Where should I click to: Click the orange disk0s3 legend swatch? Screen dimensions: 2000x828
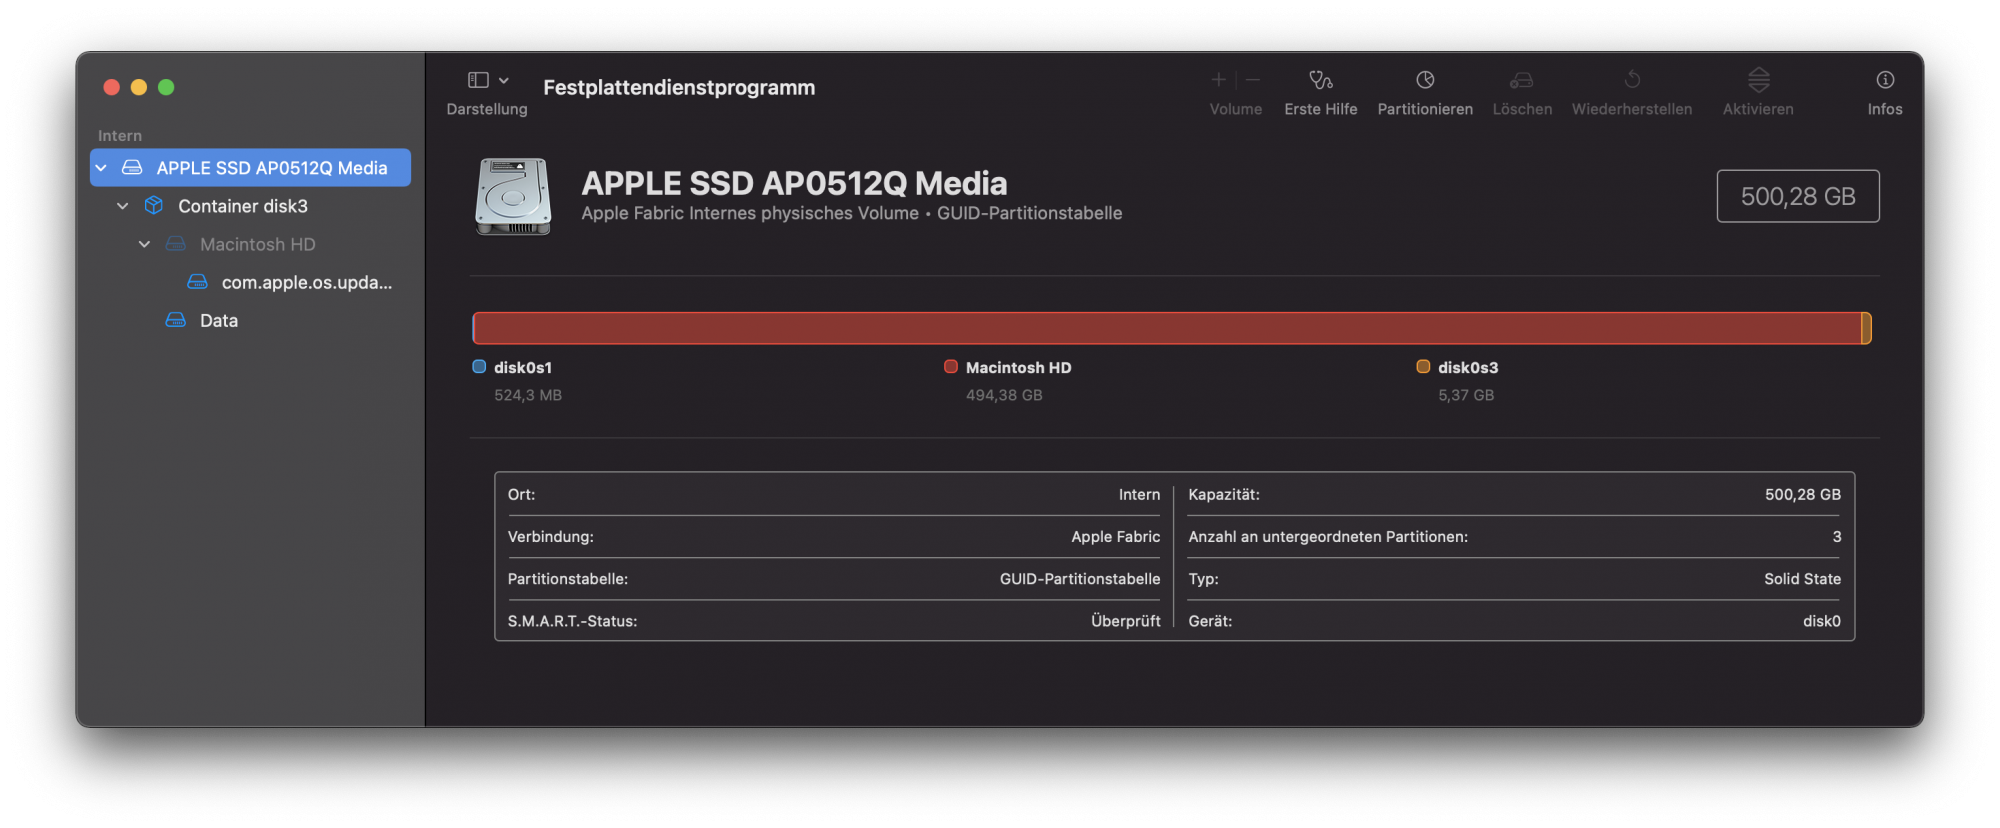tap(1423, 367)
